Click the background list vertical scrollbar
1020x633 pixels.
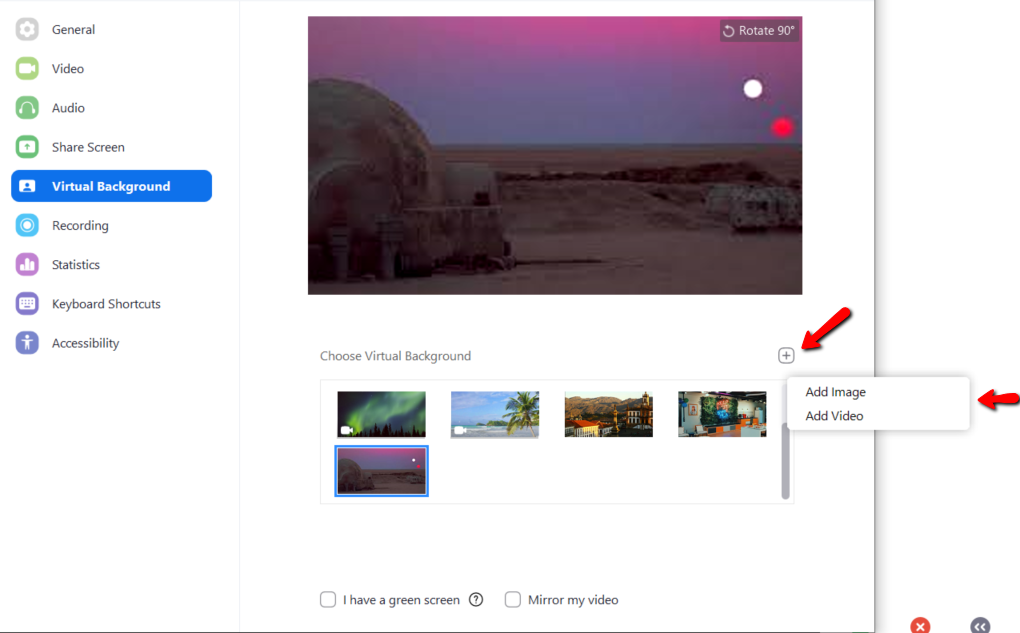[786, 460]
